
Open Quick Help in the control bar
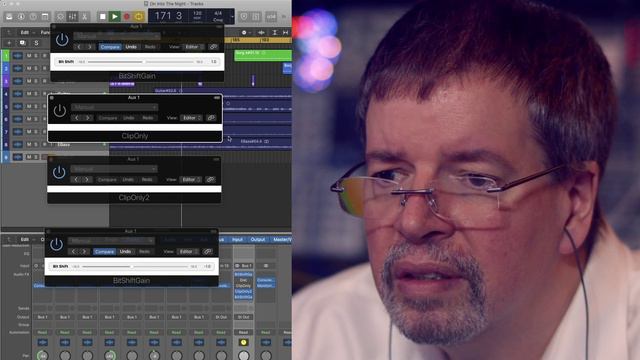click(x=33, y=16)
